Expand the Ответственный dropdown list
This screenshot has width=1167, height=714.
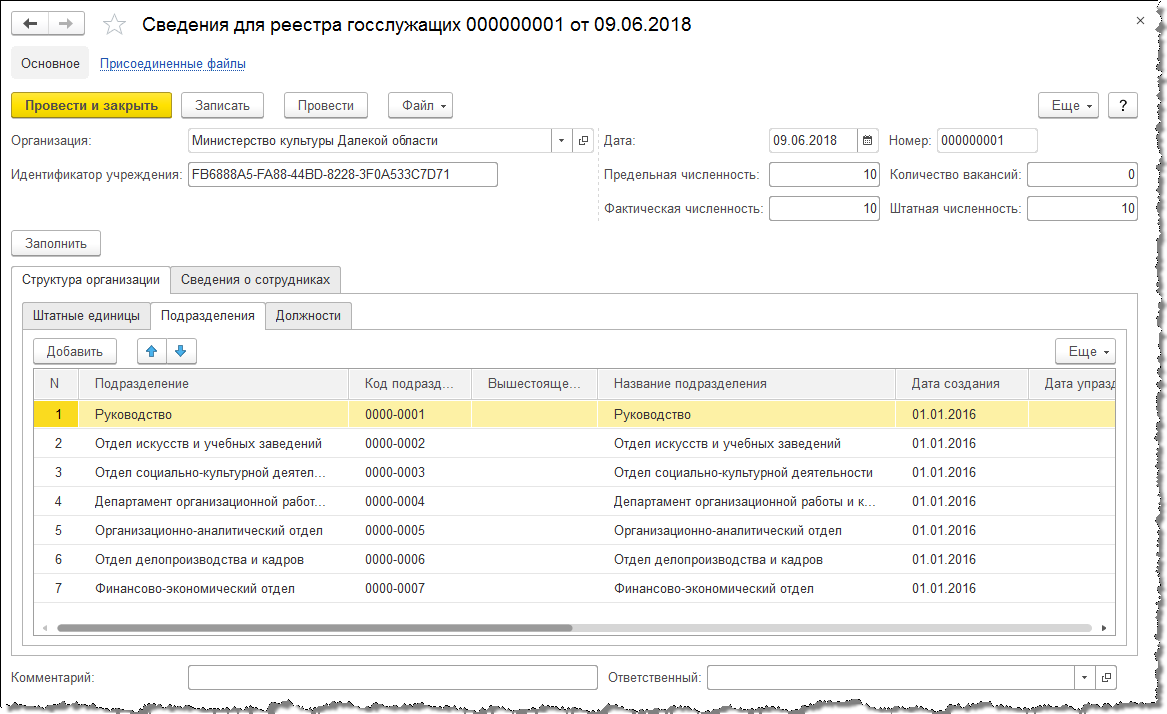(1084, 678)
